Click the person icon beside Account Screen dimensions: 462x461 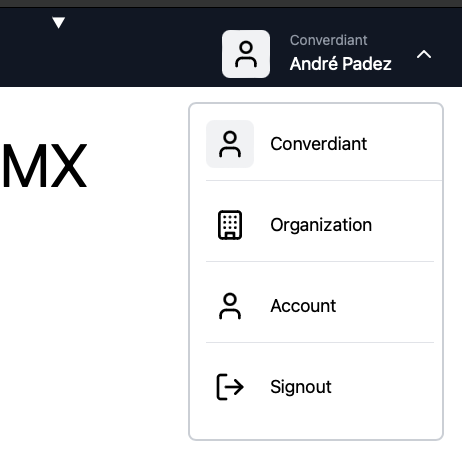[230, 306]
